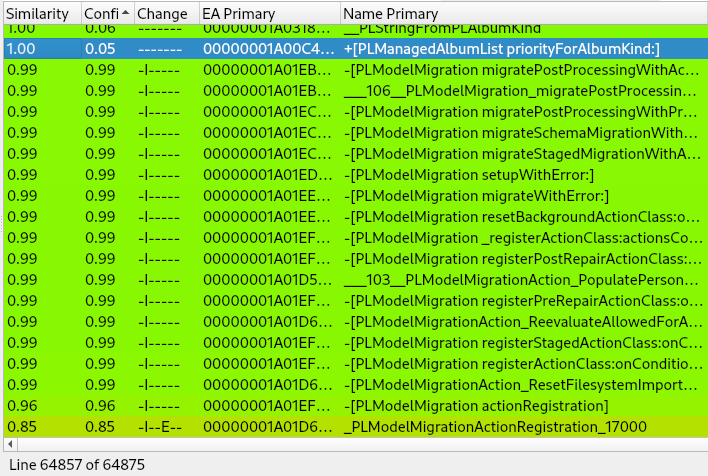
Task: Select the ___103__PLModelMigrationAction_PopulatePerson… row
Action: 356,280
